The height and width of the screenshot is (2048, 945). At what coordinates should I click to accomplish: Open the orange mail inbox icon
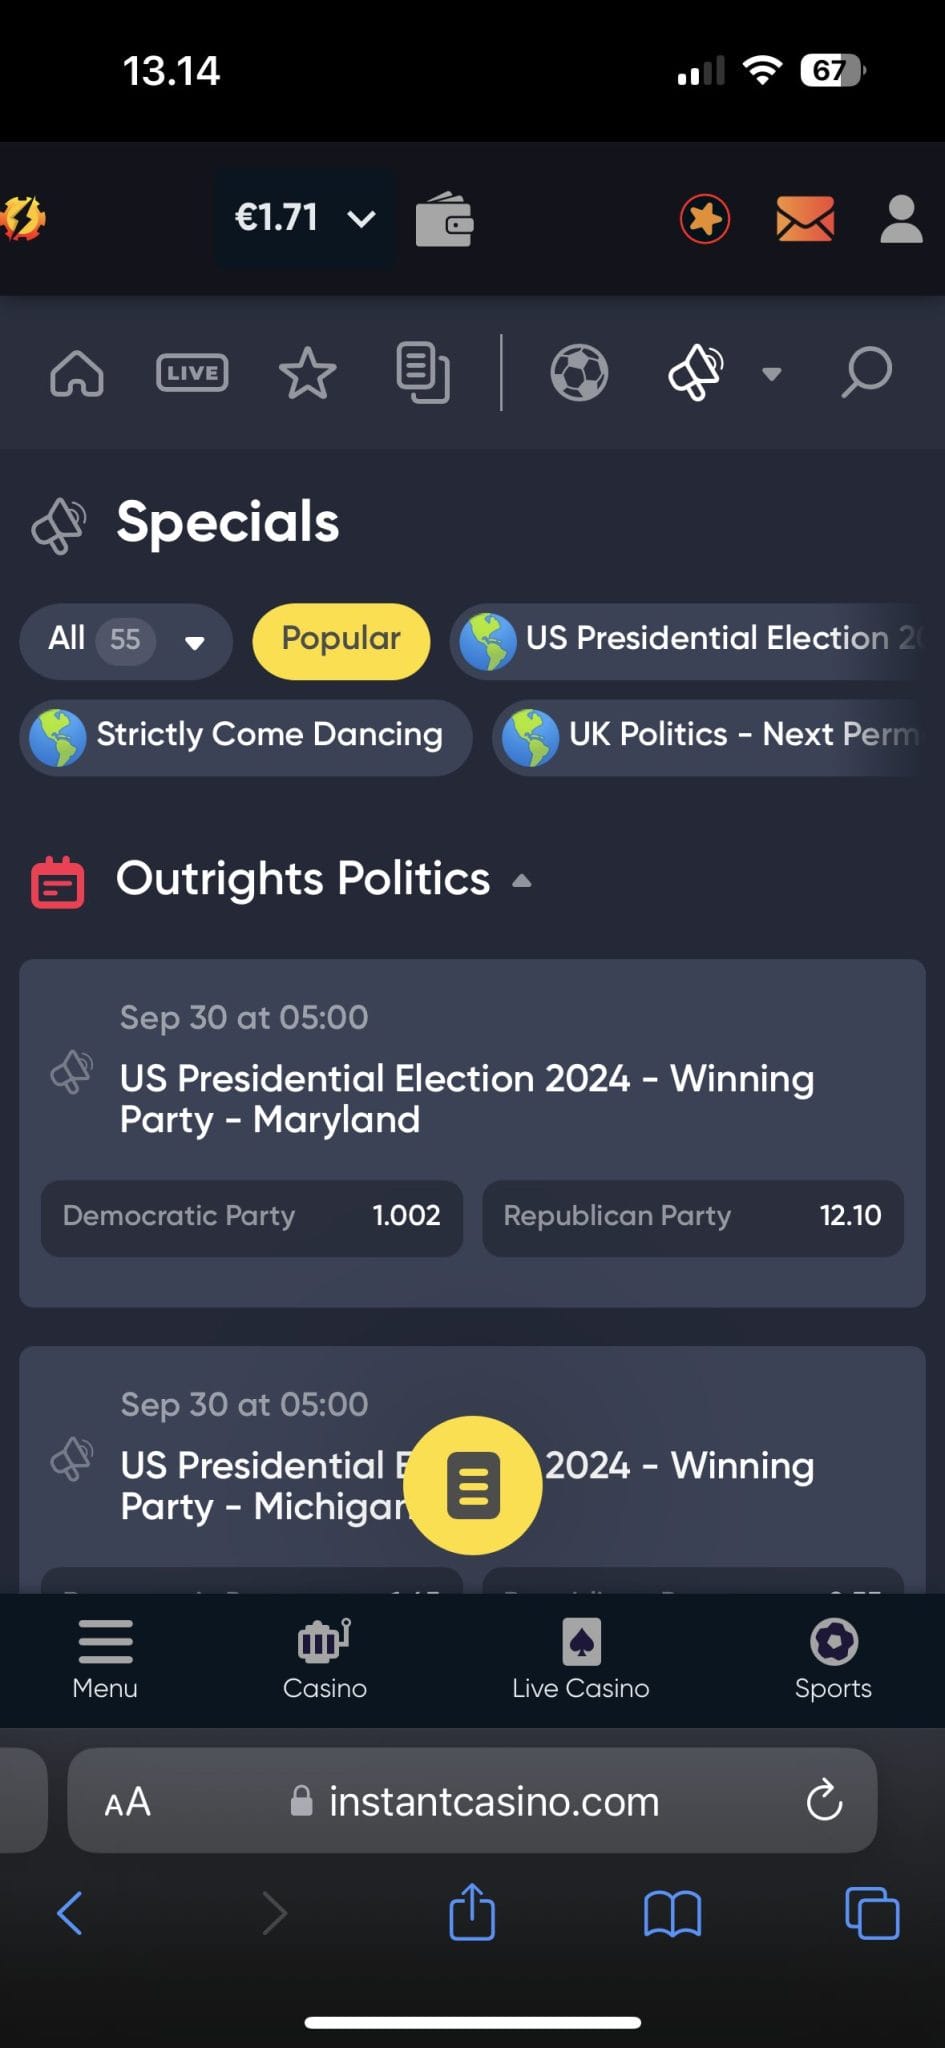tap(805, 219)
